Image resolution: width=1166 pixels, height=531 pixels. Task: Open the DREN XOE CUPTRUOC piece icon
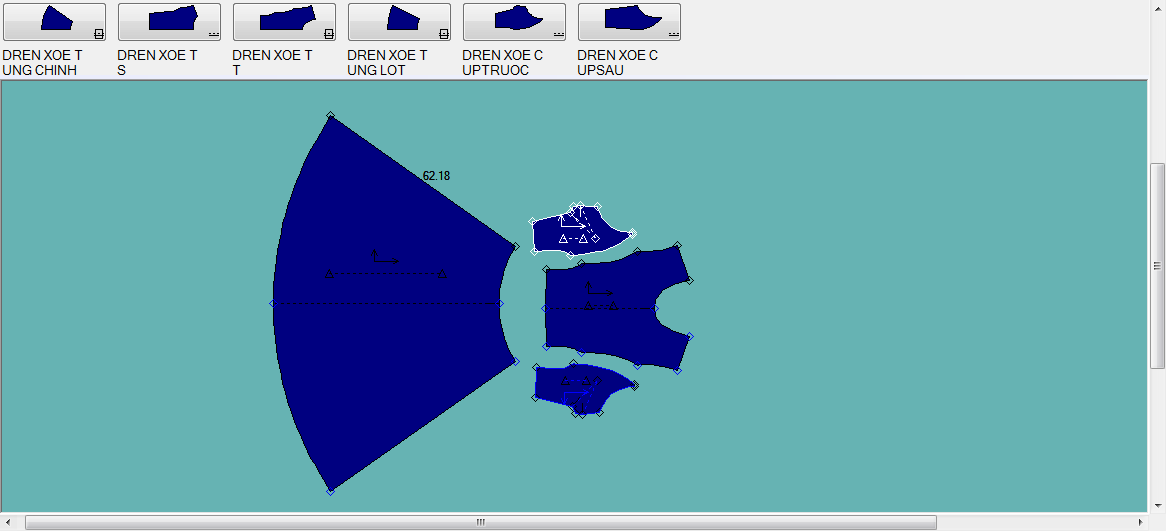514,21
